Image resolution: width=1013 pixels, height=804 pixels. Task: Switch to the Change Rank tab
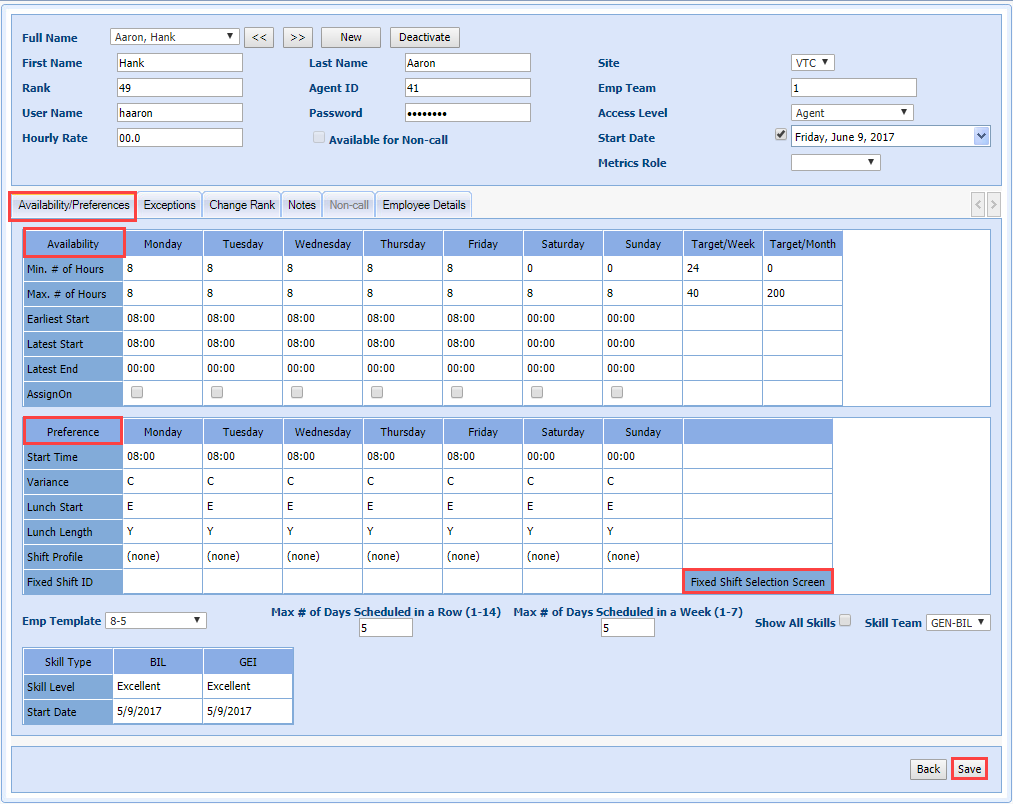[x=242, y=205]
